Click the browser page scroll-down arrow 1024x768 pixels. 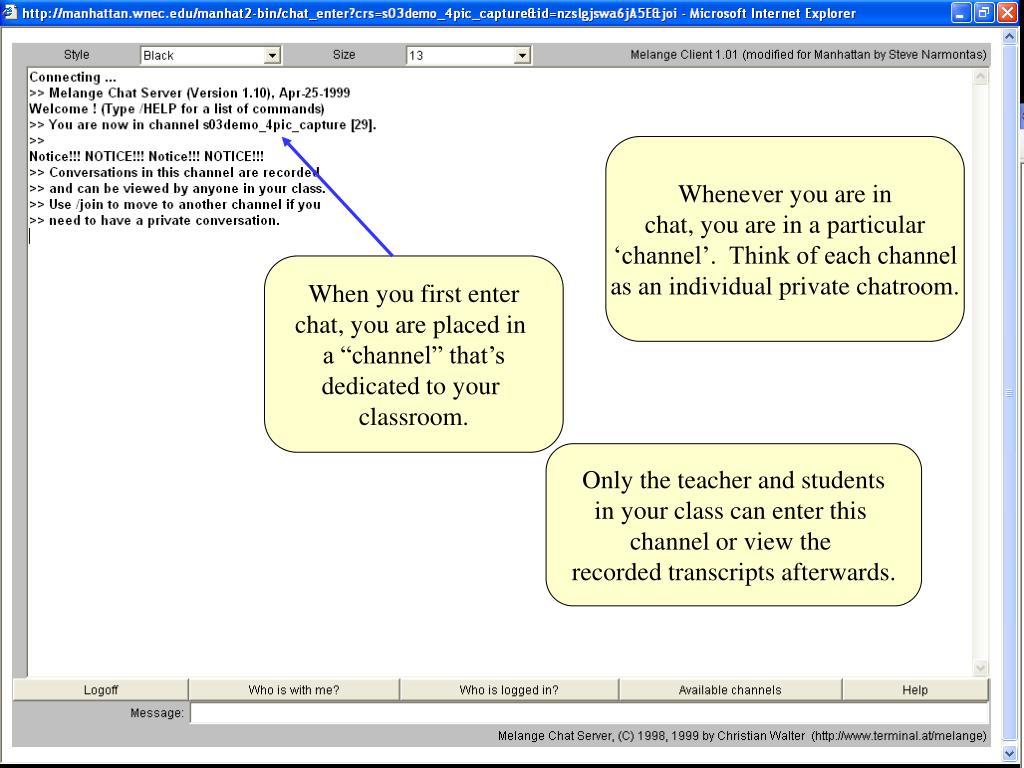(1010, 752)
